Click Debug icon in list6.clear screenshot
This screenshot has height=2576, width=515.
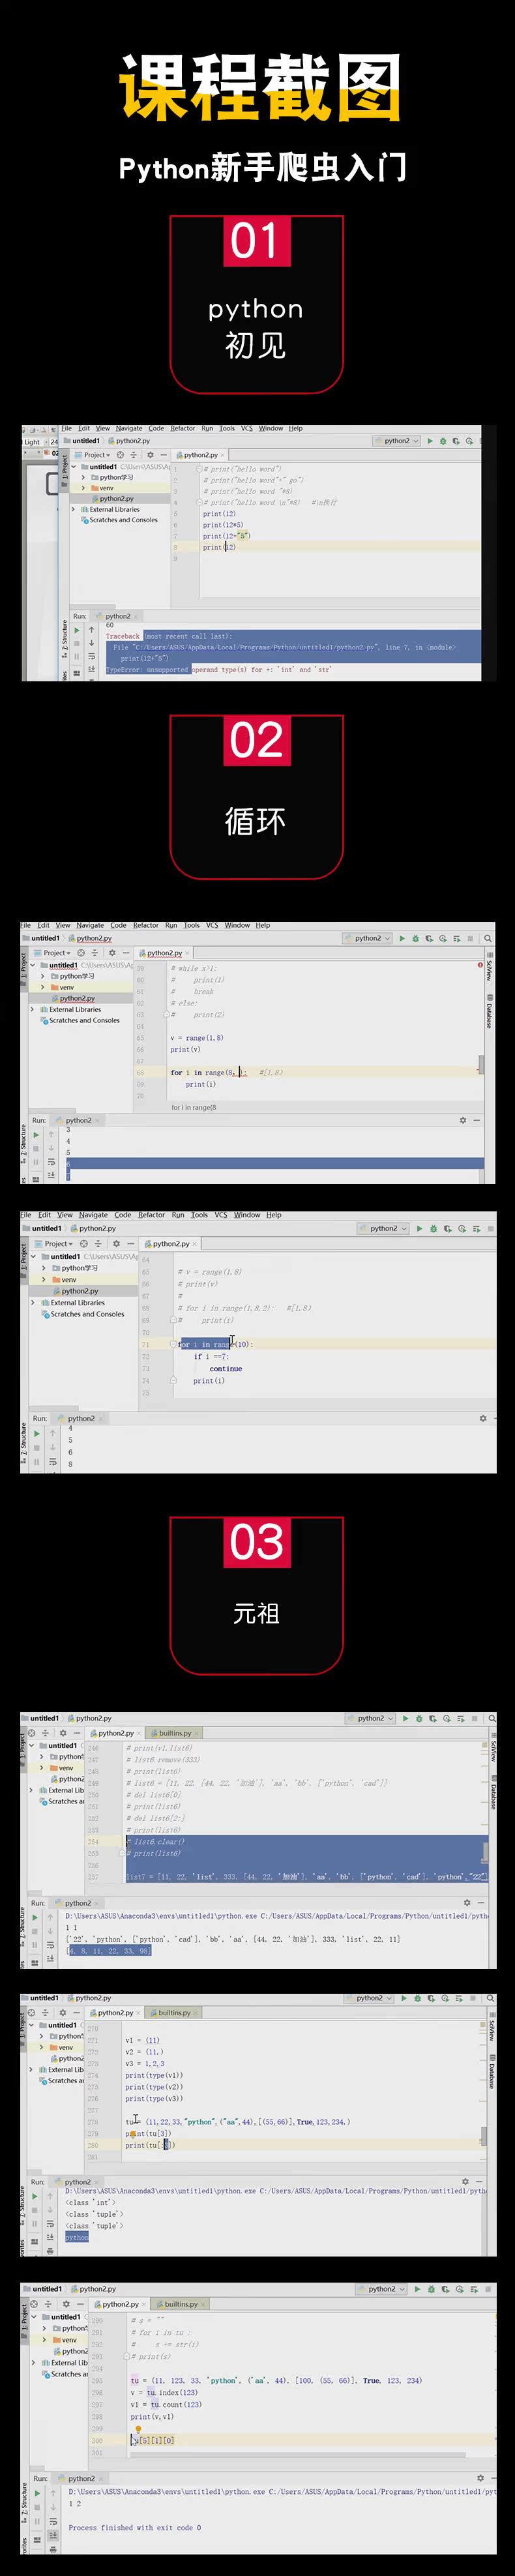tap(419, 1719)
